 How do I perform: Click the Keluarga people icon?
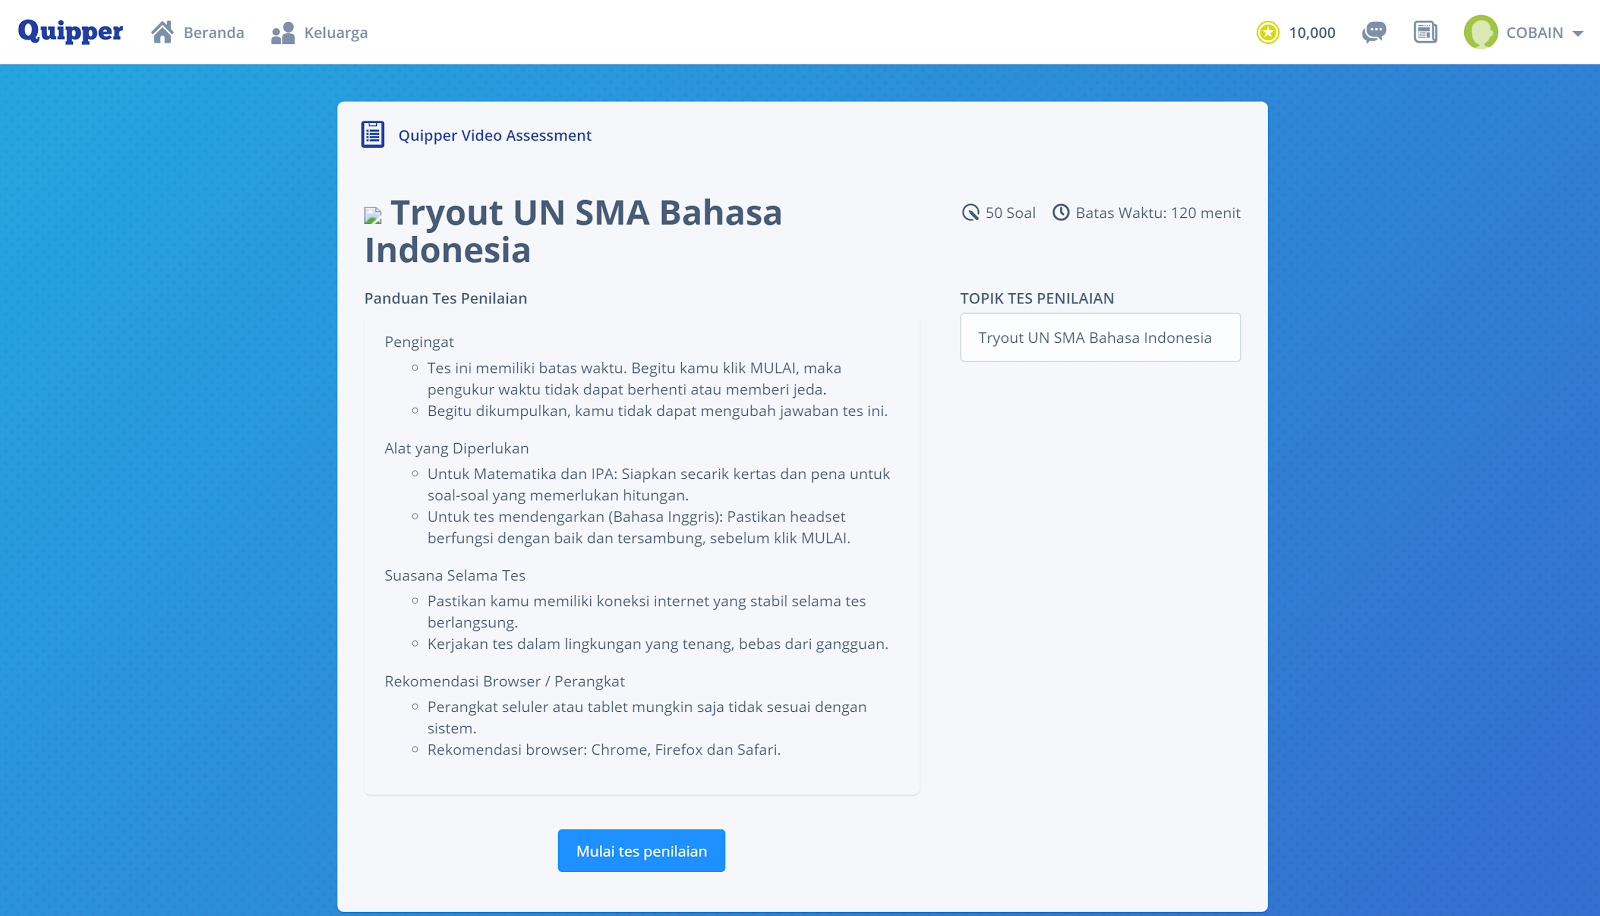[x=283, y=33]
